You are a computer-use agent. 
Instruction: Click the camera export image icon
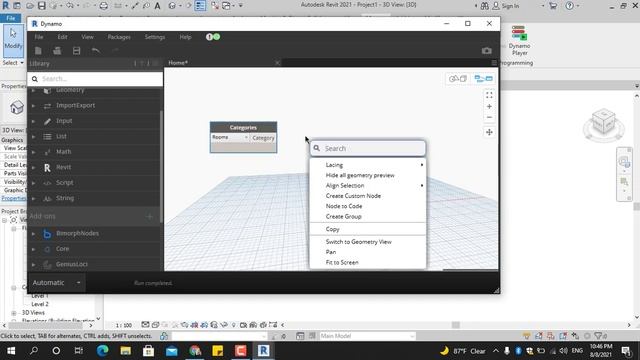(487, 51)
